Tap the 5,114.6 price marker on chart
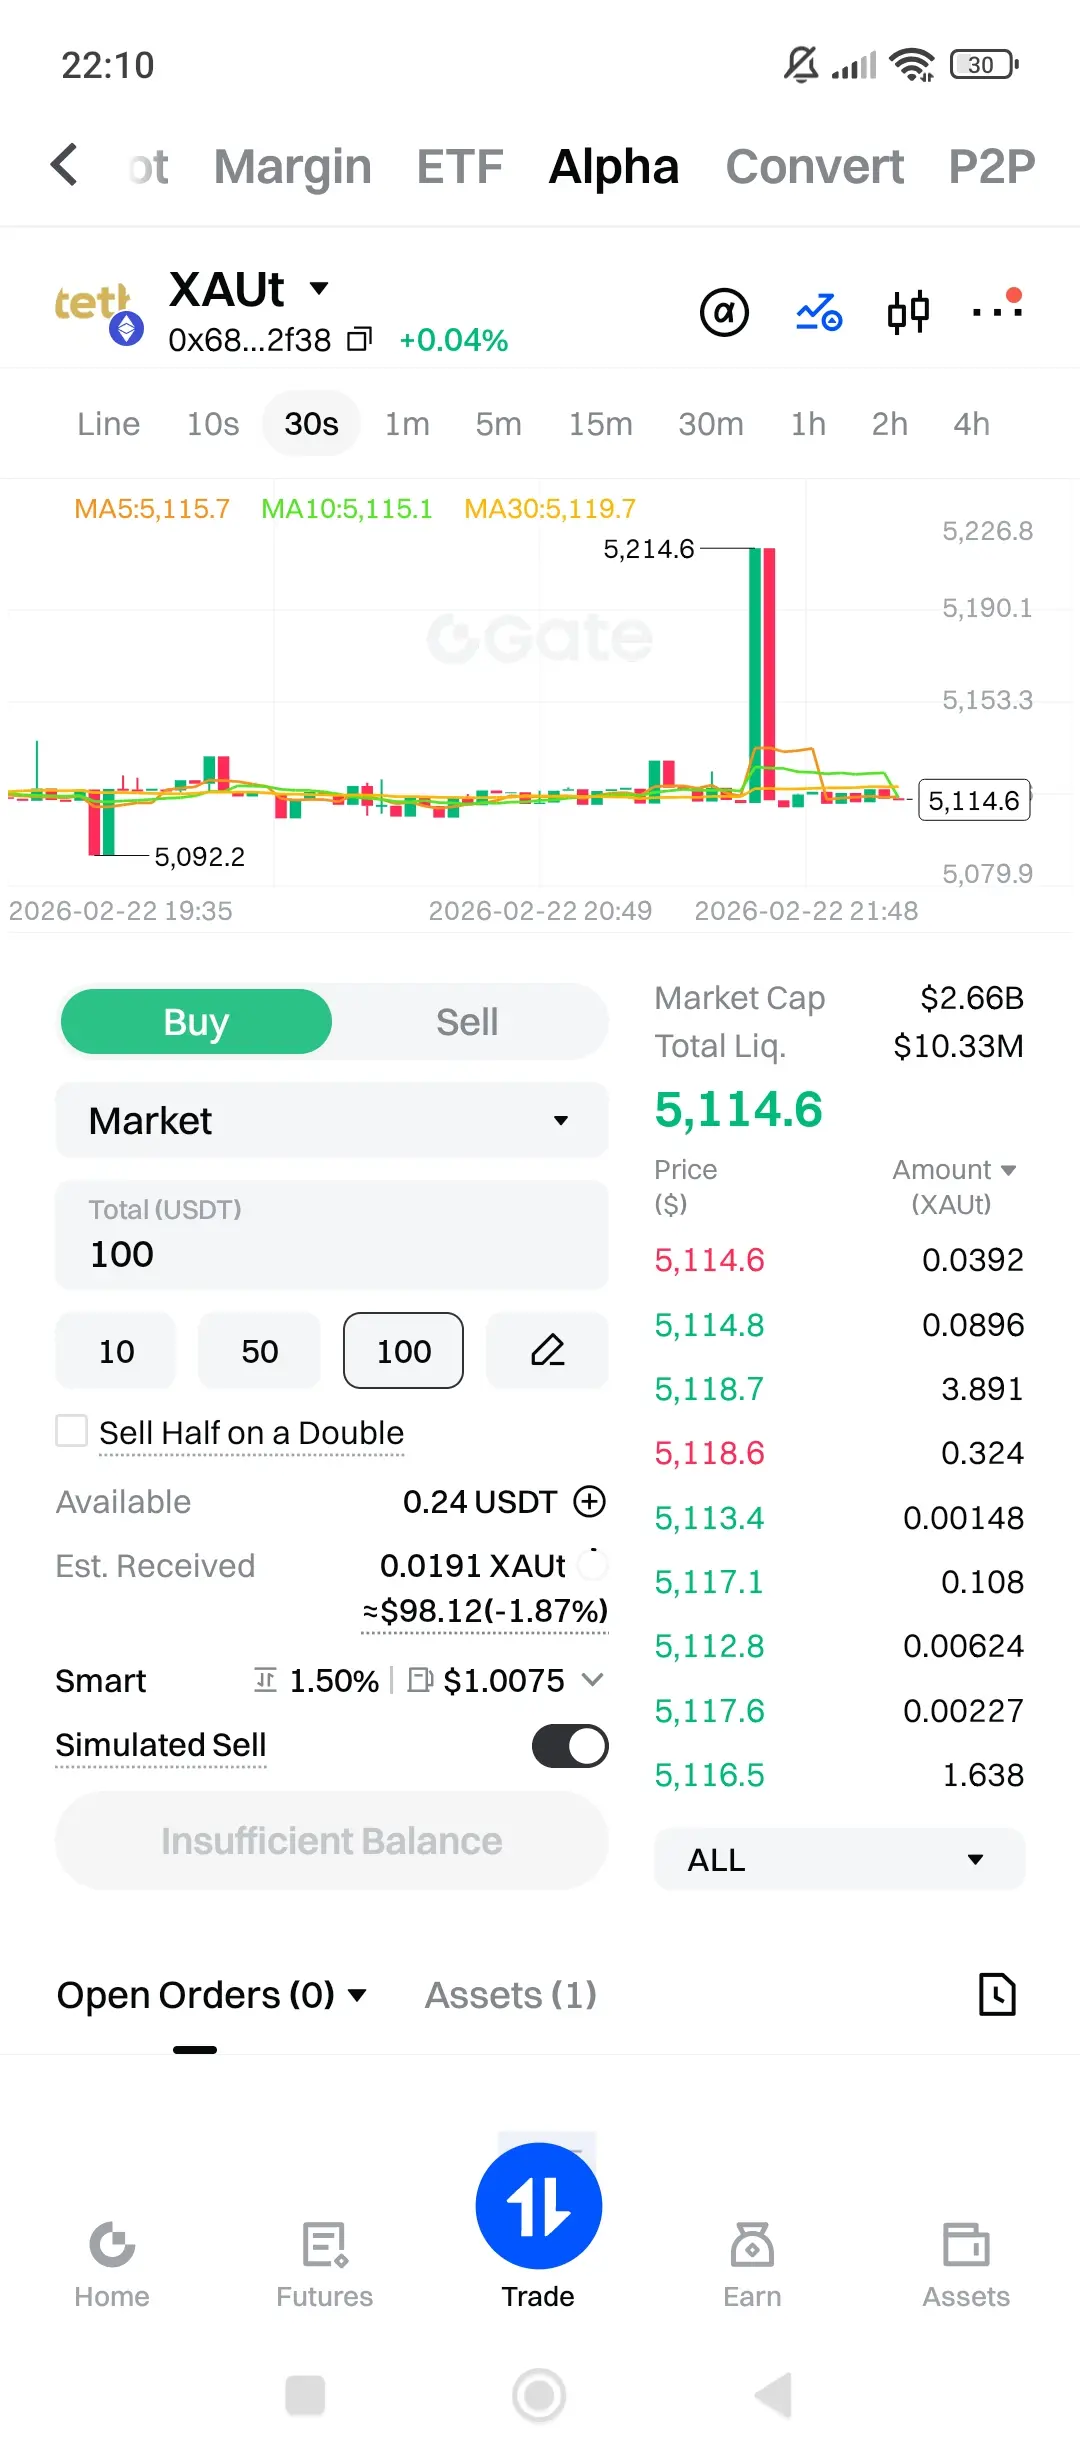This screenshot has width=1080, height=2460. [975, 800]
